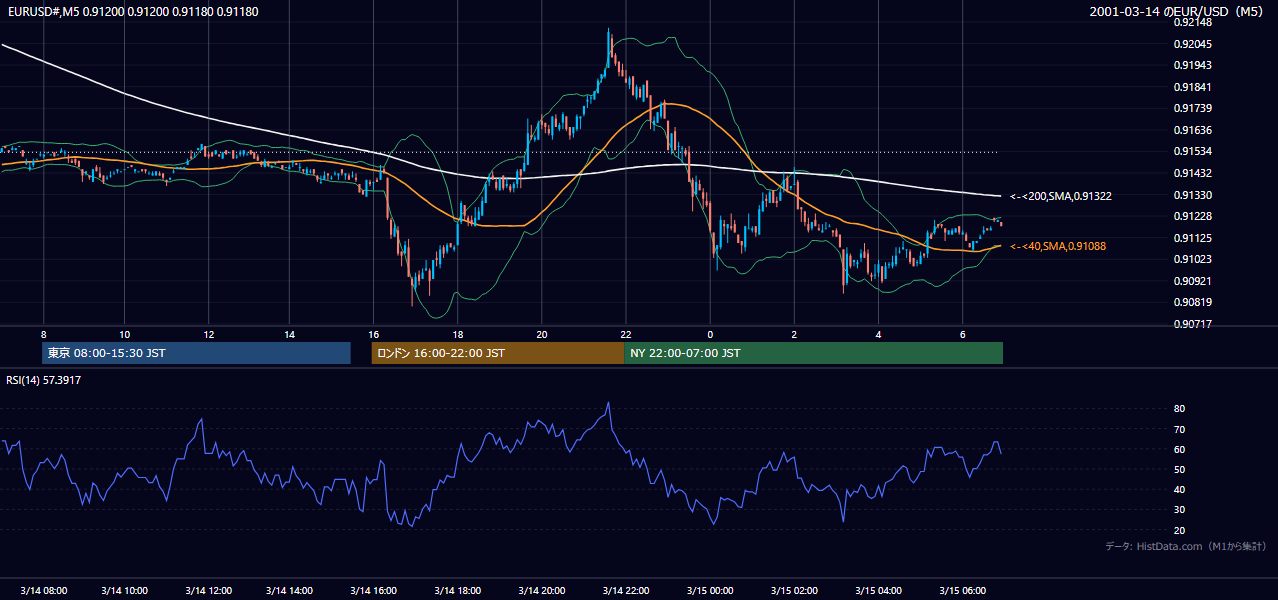
Task: Click hour label 0 under price chart
Action: [x=710, y=334]
